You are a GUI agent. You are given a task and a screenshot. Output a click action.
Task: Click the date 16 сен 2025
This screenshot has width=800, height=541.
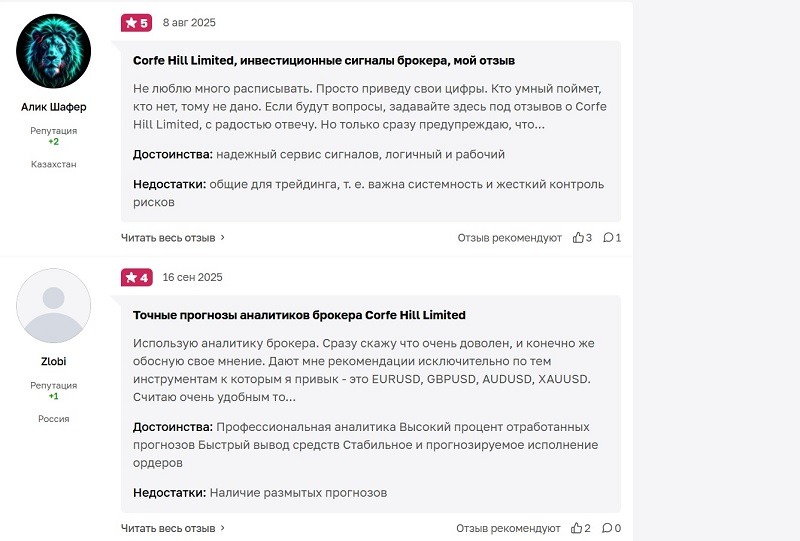click(192, 277)
